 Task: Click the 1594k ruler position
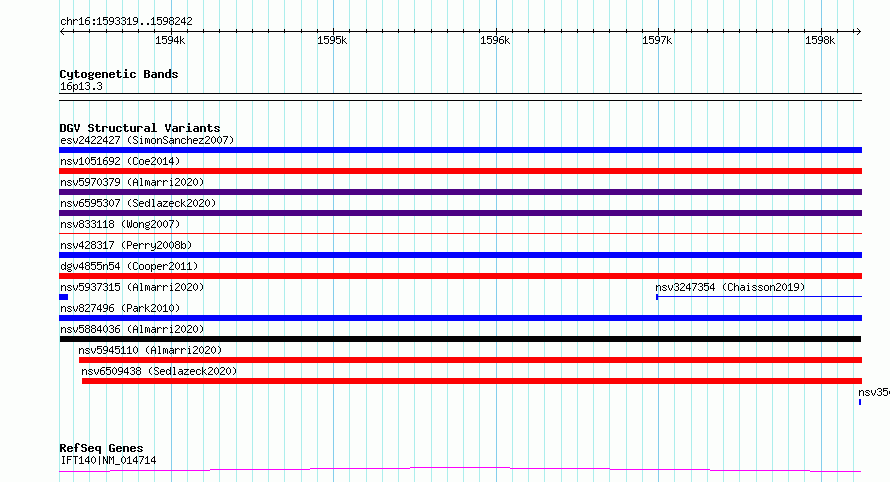pos(170,40)
